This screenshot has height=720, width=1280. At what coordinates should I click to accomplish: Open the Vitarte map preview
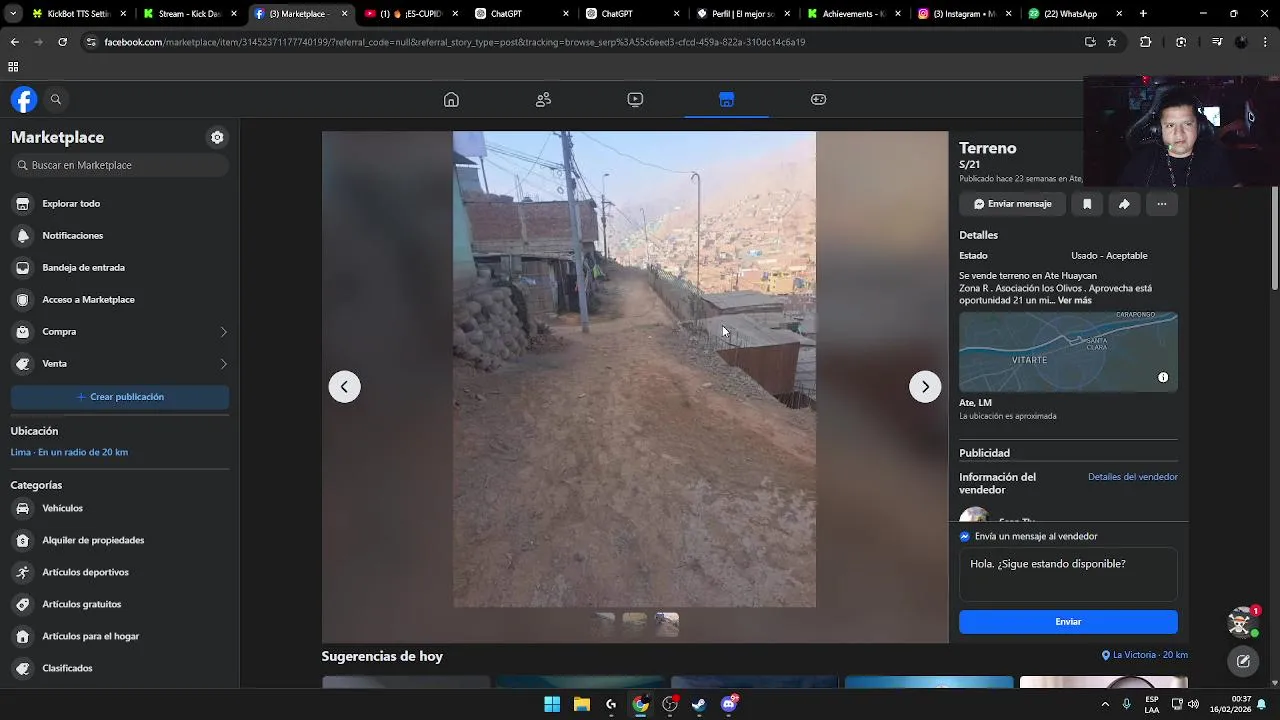coord(1068,352)
